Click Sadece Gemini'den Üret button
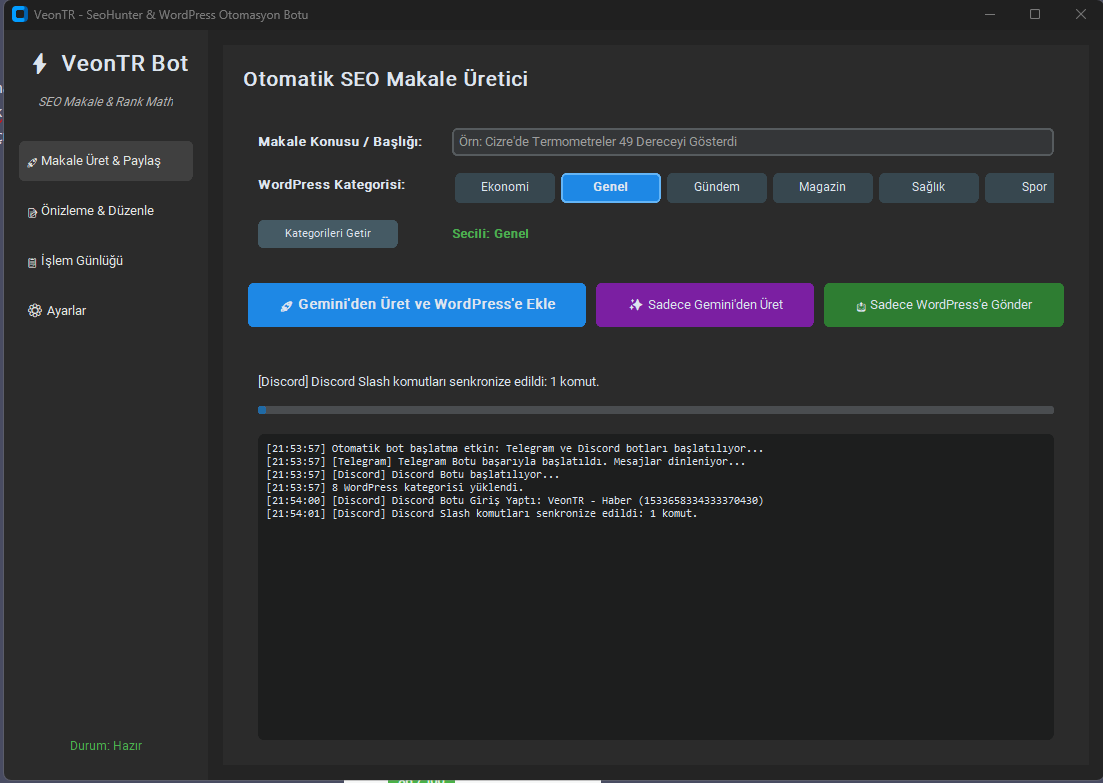The height and width of the screenshot is (783, 1103). (705, 305)
